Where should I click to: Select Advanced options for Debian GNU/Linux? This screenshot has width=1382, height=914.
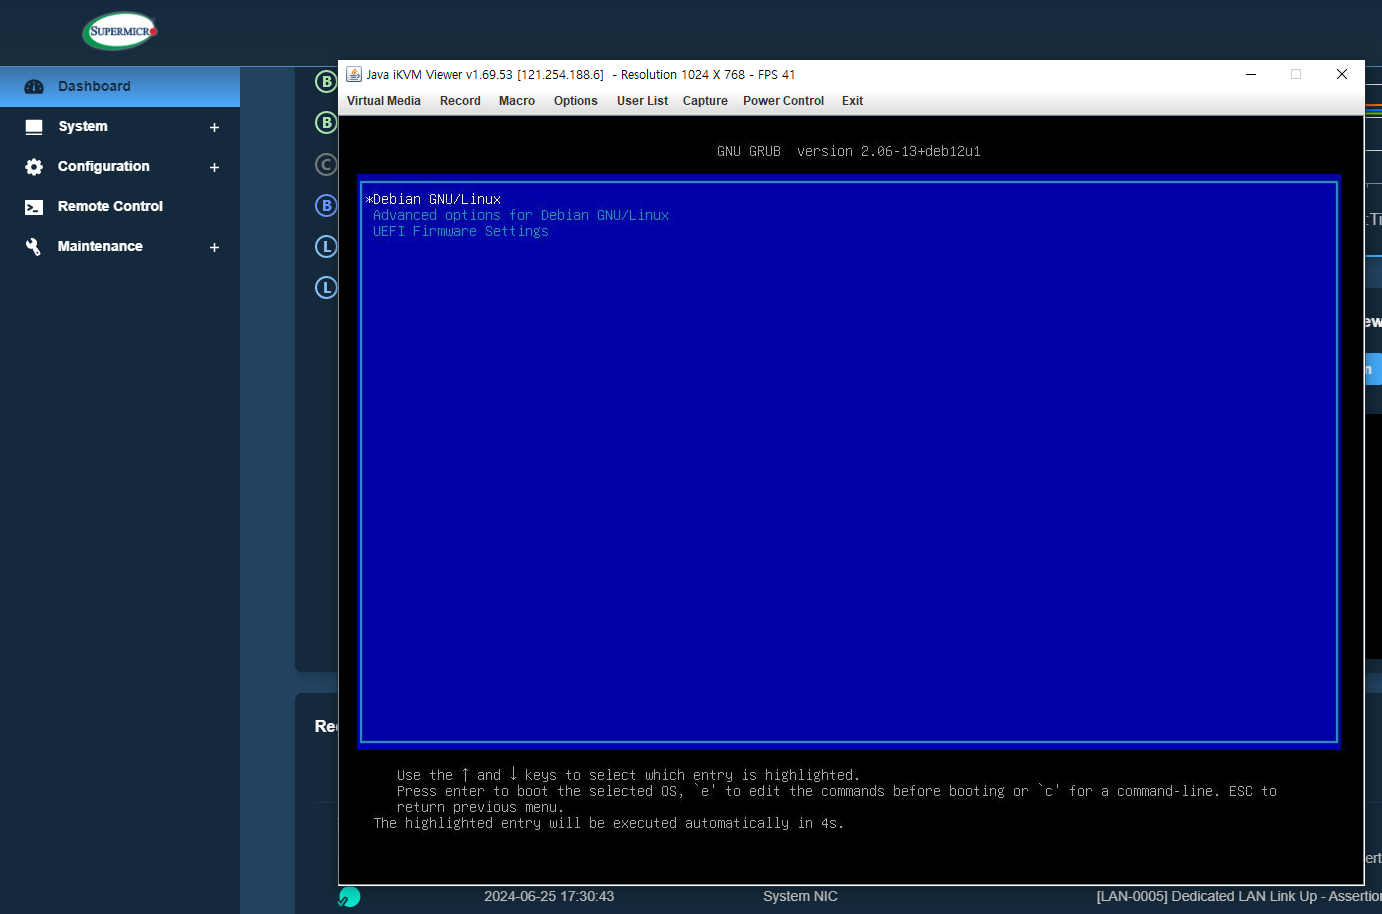[x=521, y=215]
